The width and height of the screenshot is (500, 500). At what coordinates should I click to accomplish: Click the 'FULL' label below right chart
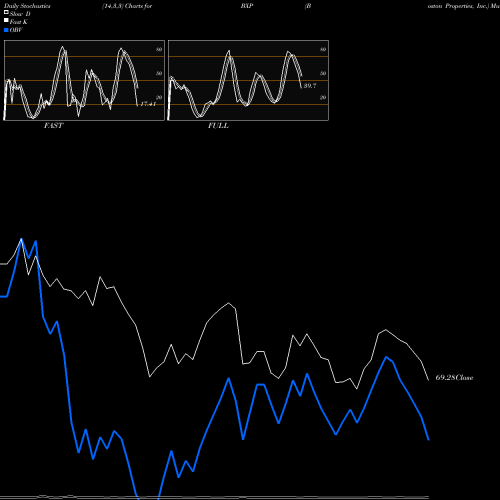[x=218, y=126]
